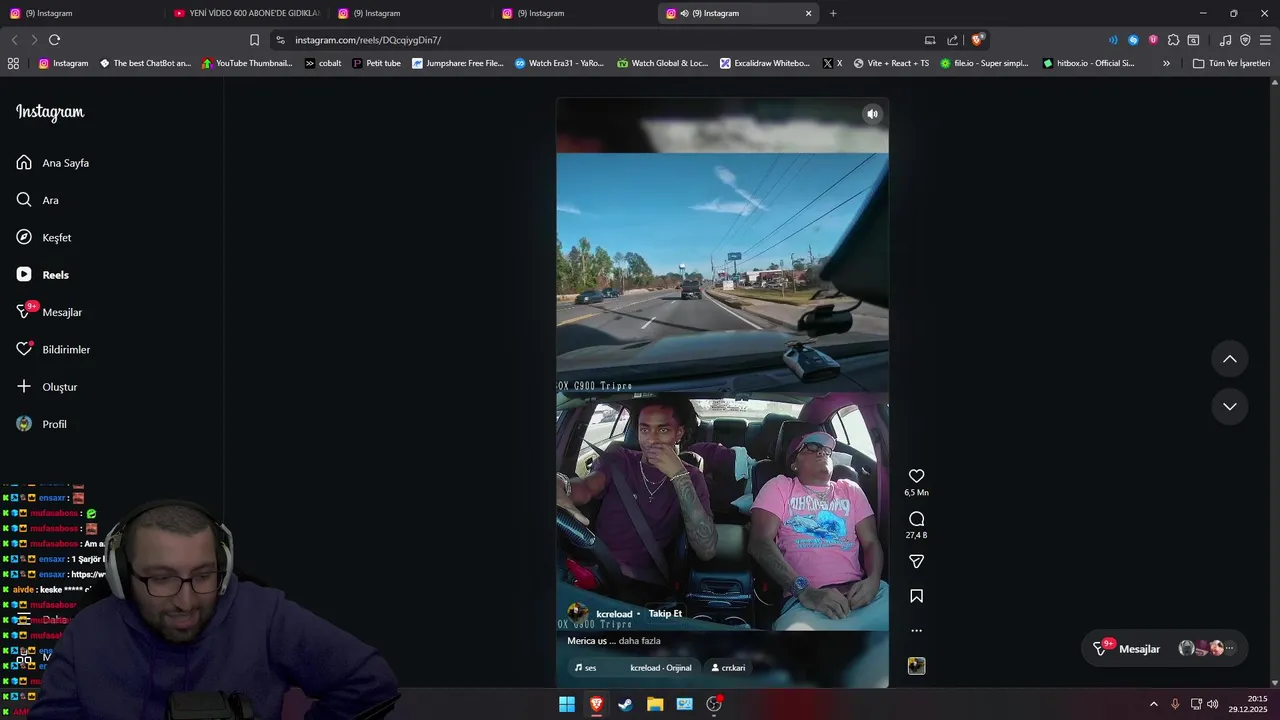Like the reel with the heart icon

pyautogui.click(x=916, y=476)
